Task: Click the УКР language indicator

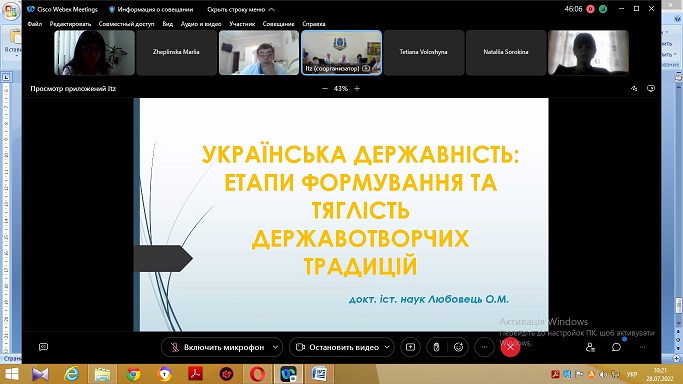Action: coord(631,374)
